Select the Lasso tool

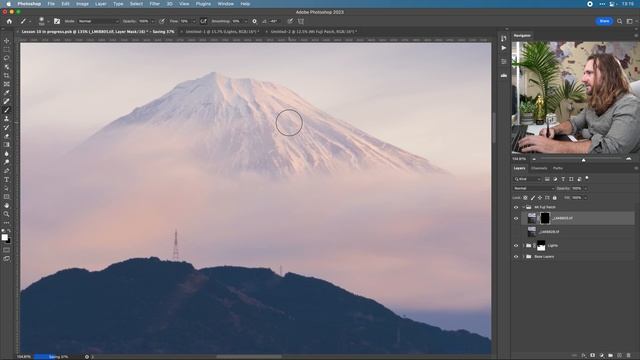pos(7,58)
